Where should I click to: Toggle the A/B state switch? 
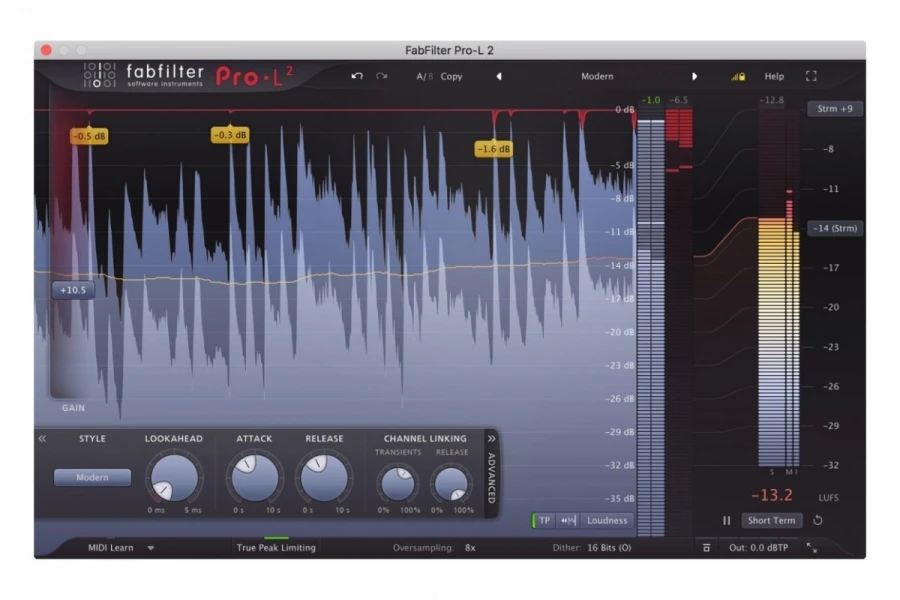pyautogui.click(x=425, y=76)
